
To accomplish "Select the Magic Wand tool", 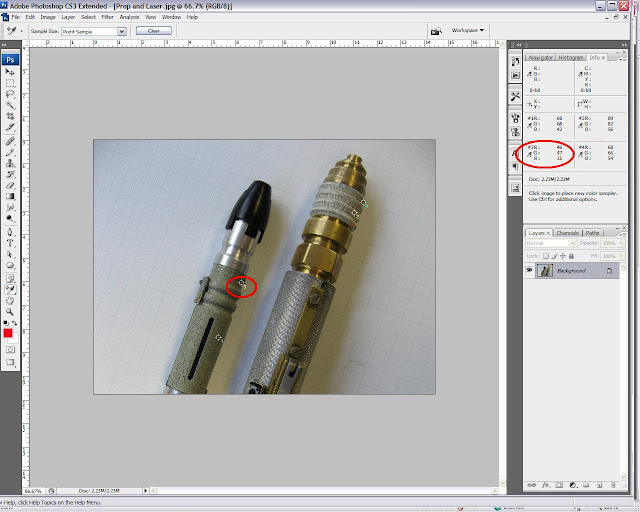I will coord(10,105).
